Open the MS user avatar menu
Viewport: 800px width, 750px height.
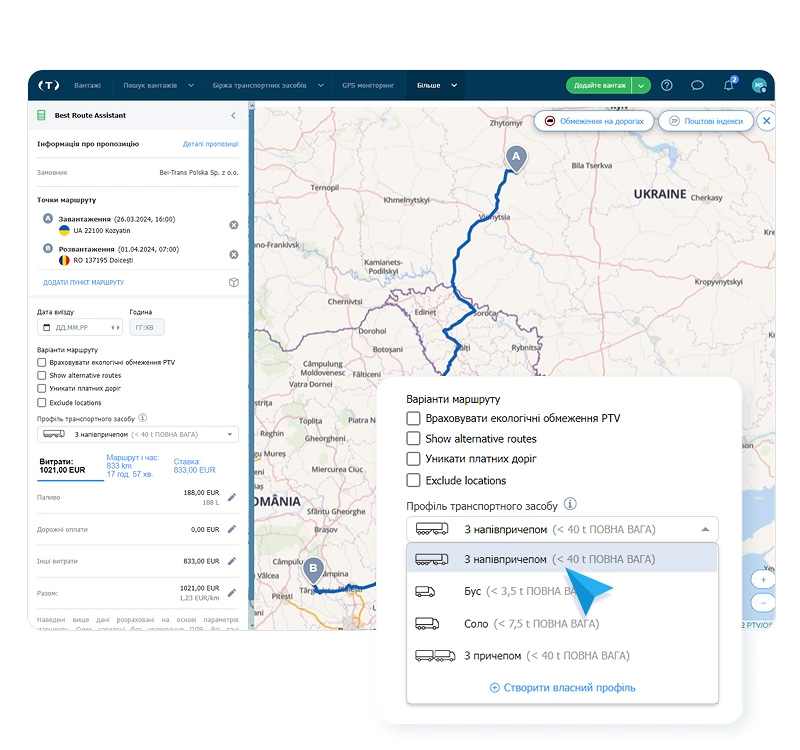(759, 85)
